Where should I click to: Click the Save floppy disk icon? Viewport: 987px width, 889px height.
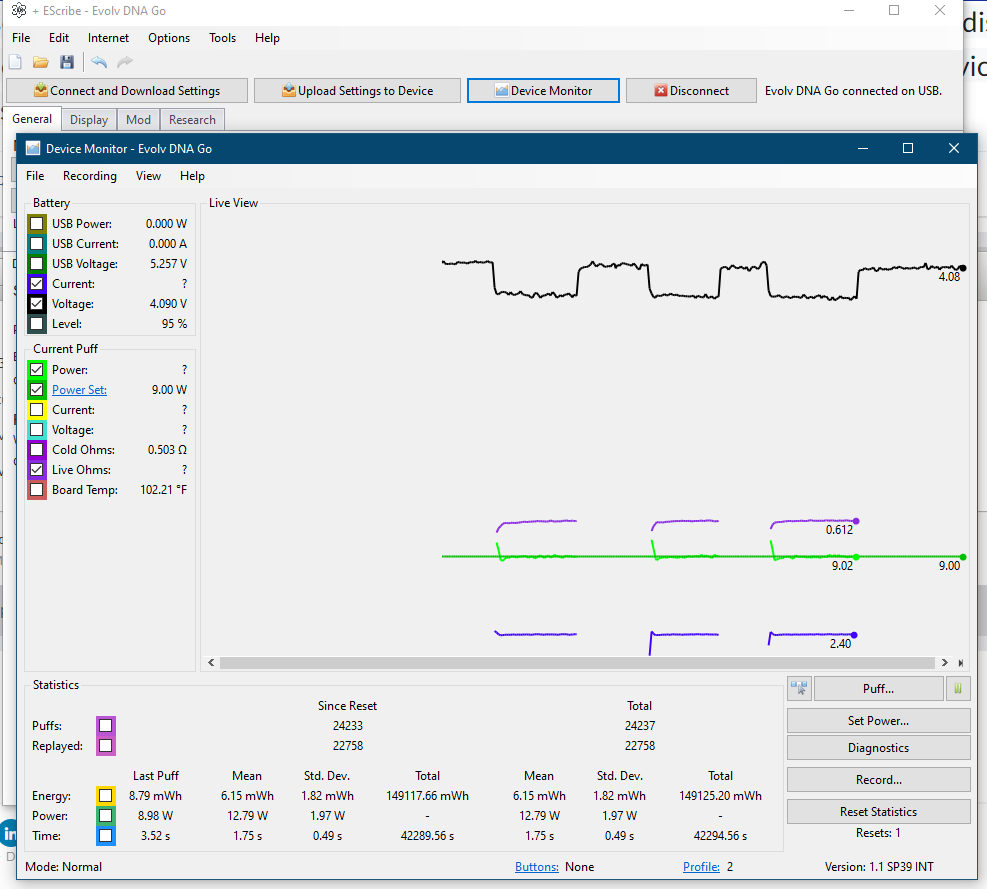pos(67,62)
